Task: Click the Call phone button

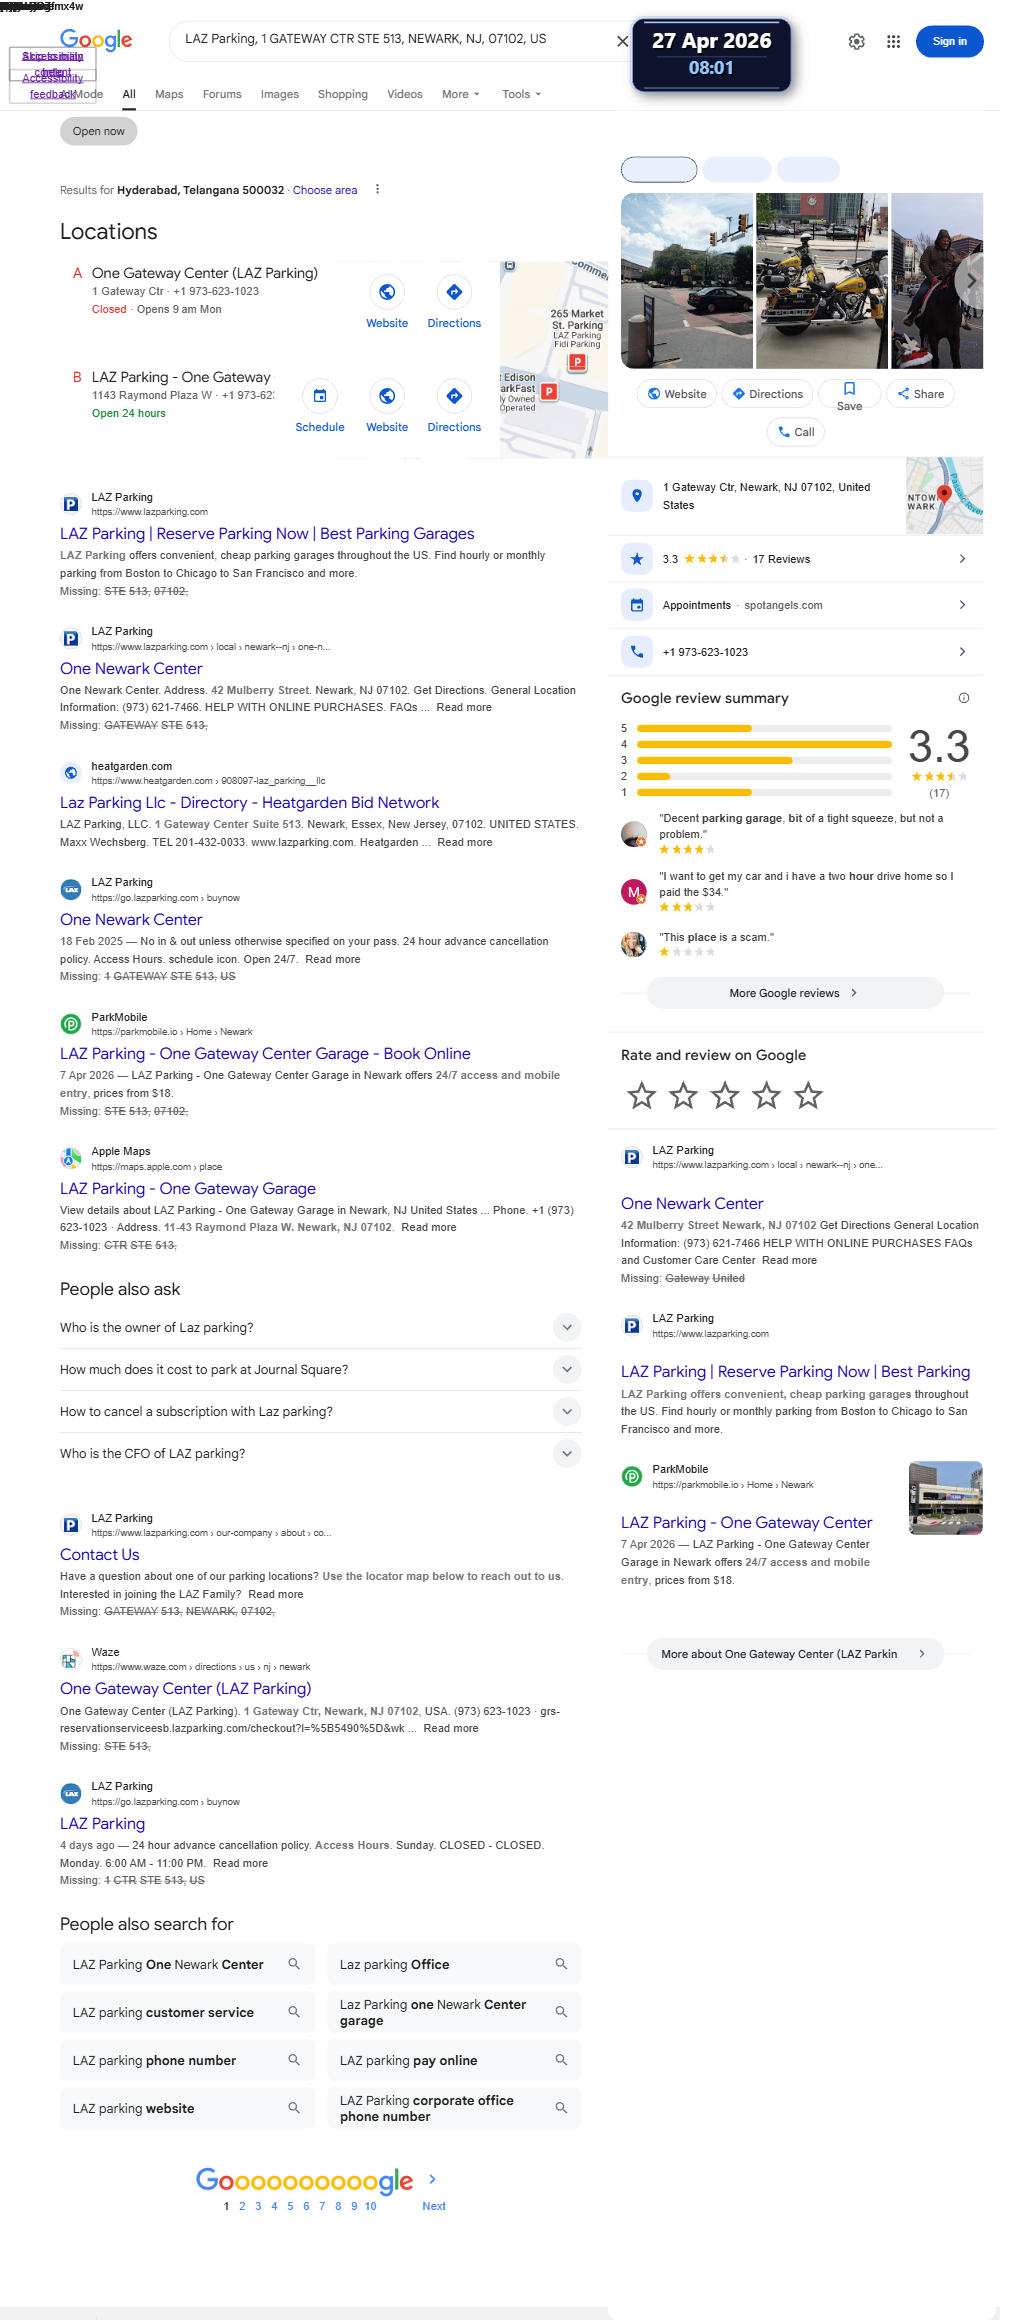Action: tap(796, 432)
